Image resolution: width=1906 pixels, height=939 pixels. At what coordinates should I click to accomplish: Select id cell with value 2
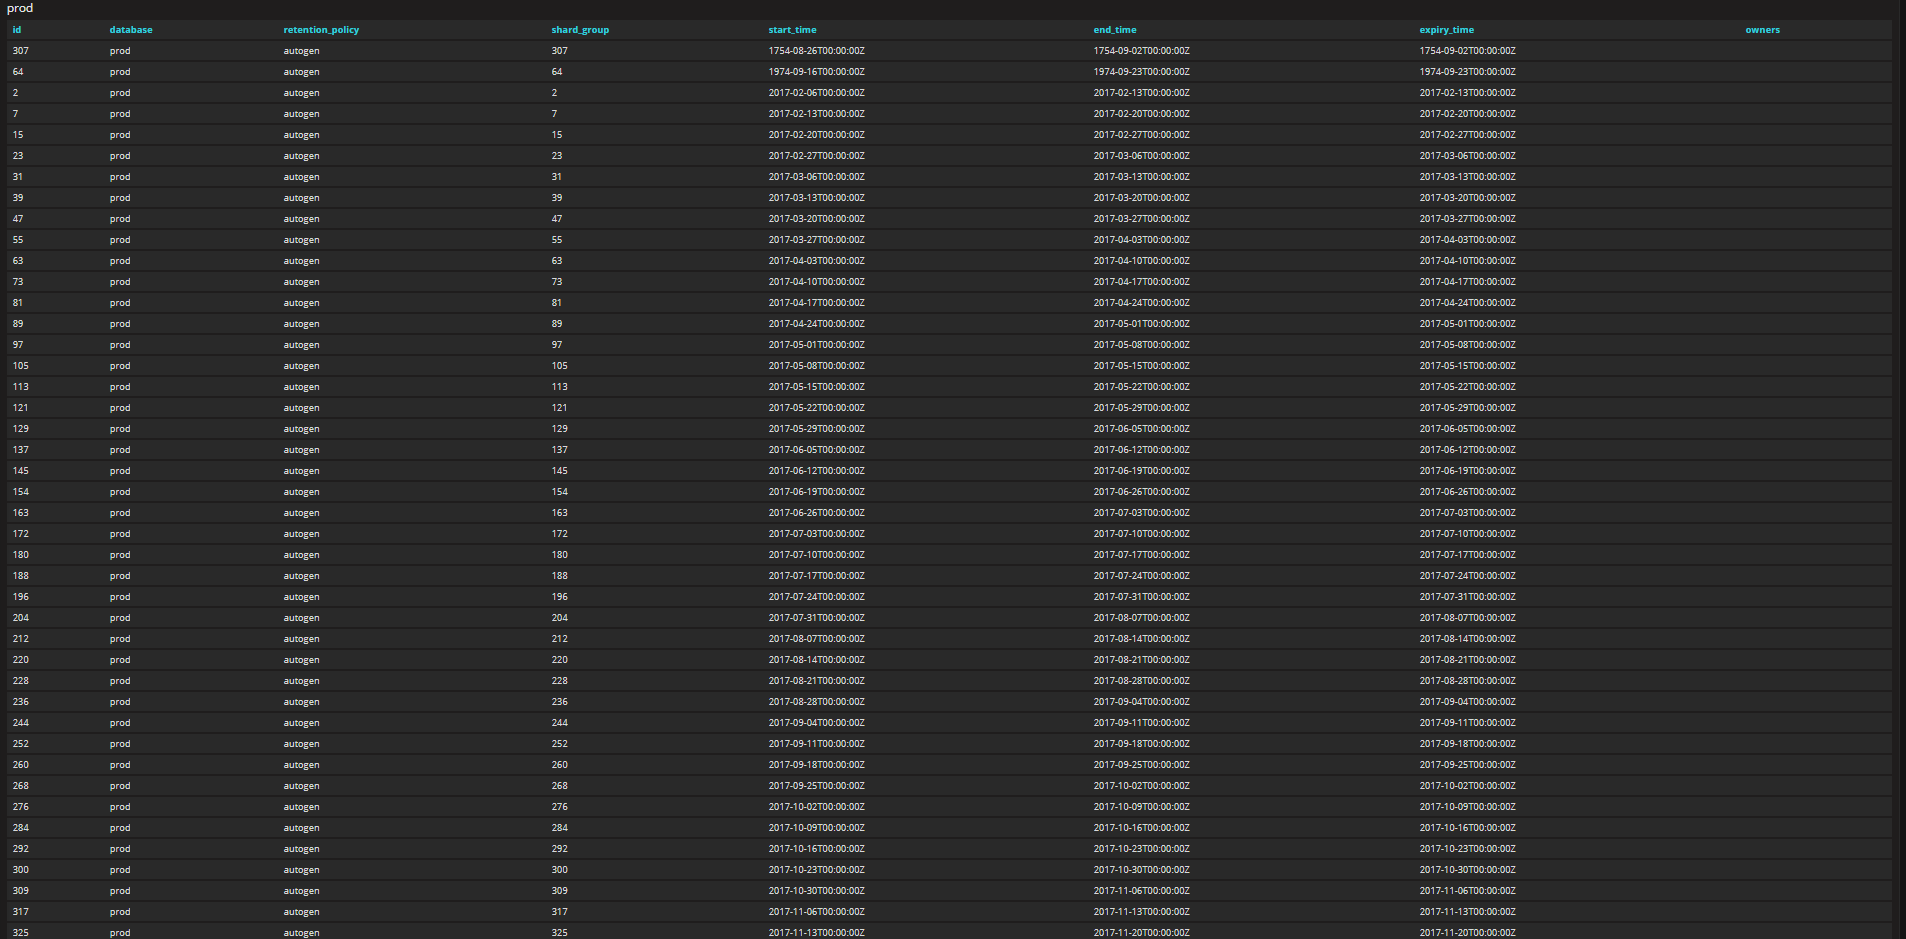[15, 93]
